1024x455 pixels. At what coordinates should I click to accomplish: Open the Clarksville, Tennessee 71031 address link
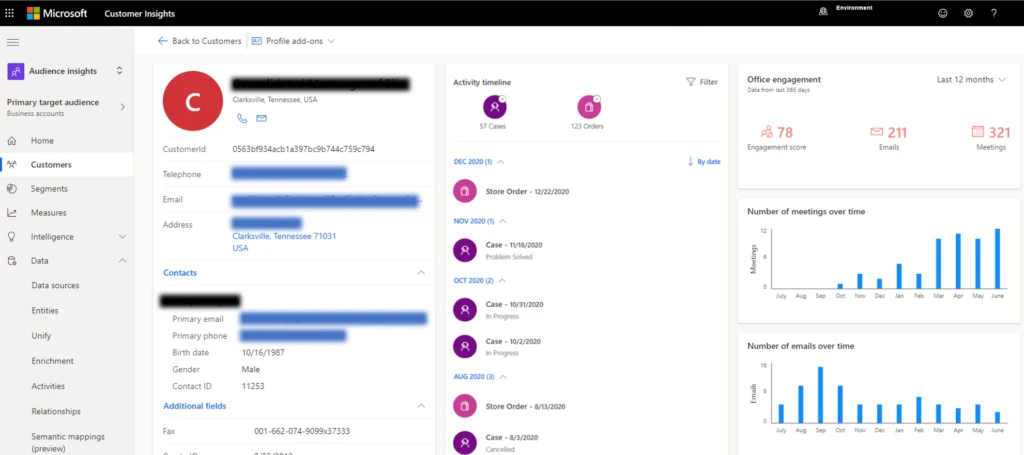[284, 236]
